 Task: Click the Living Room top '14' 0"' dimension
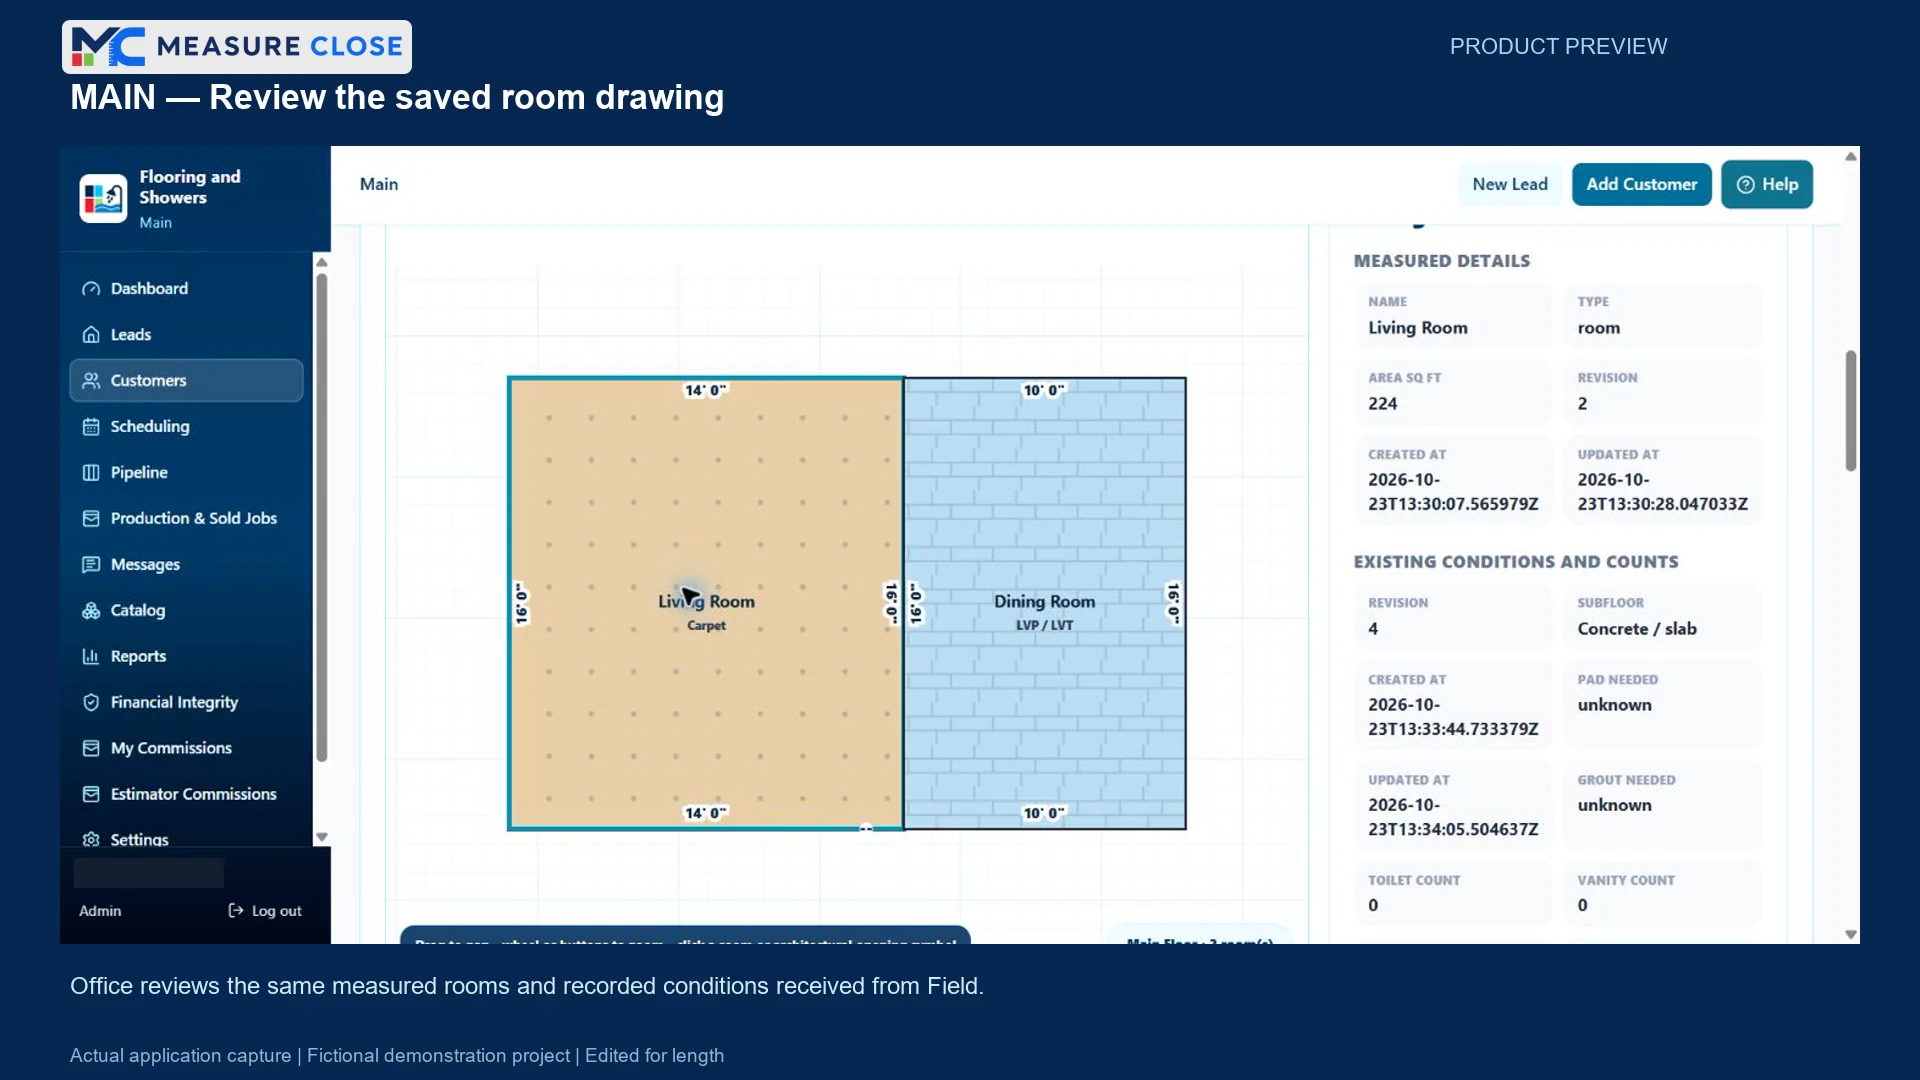point(706,390)
